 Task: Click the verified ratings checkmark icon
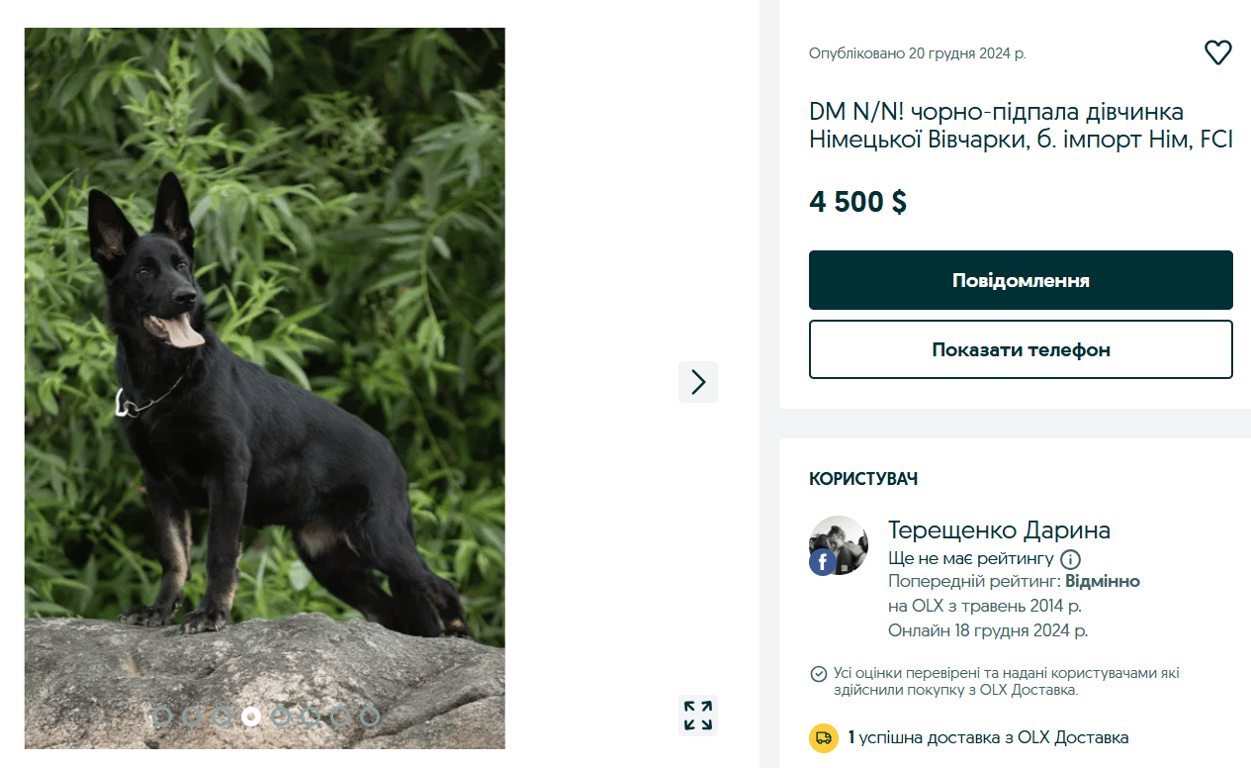818,674
